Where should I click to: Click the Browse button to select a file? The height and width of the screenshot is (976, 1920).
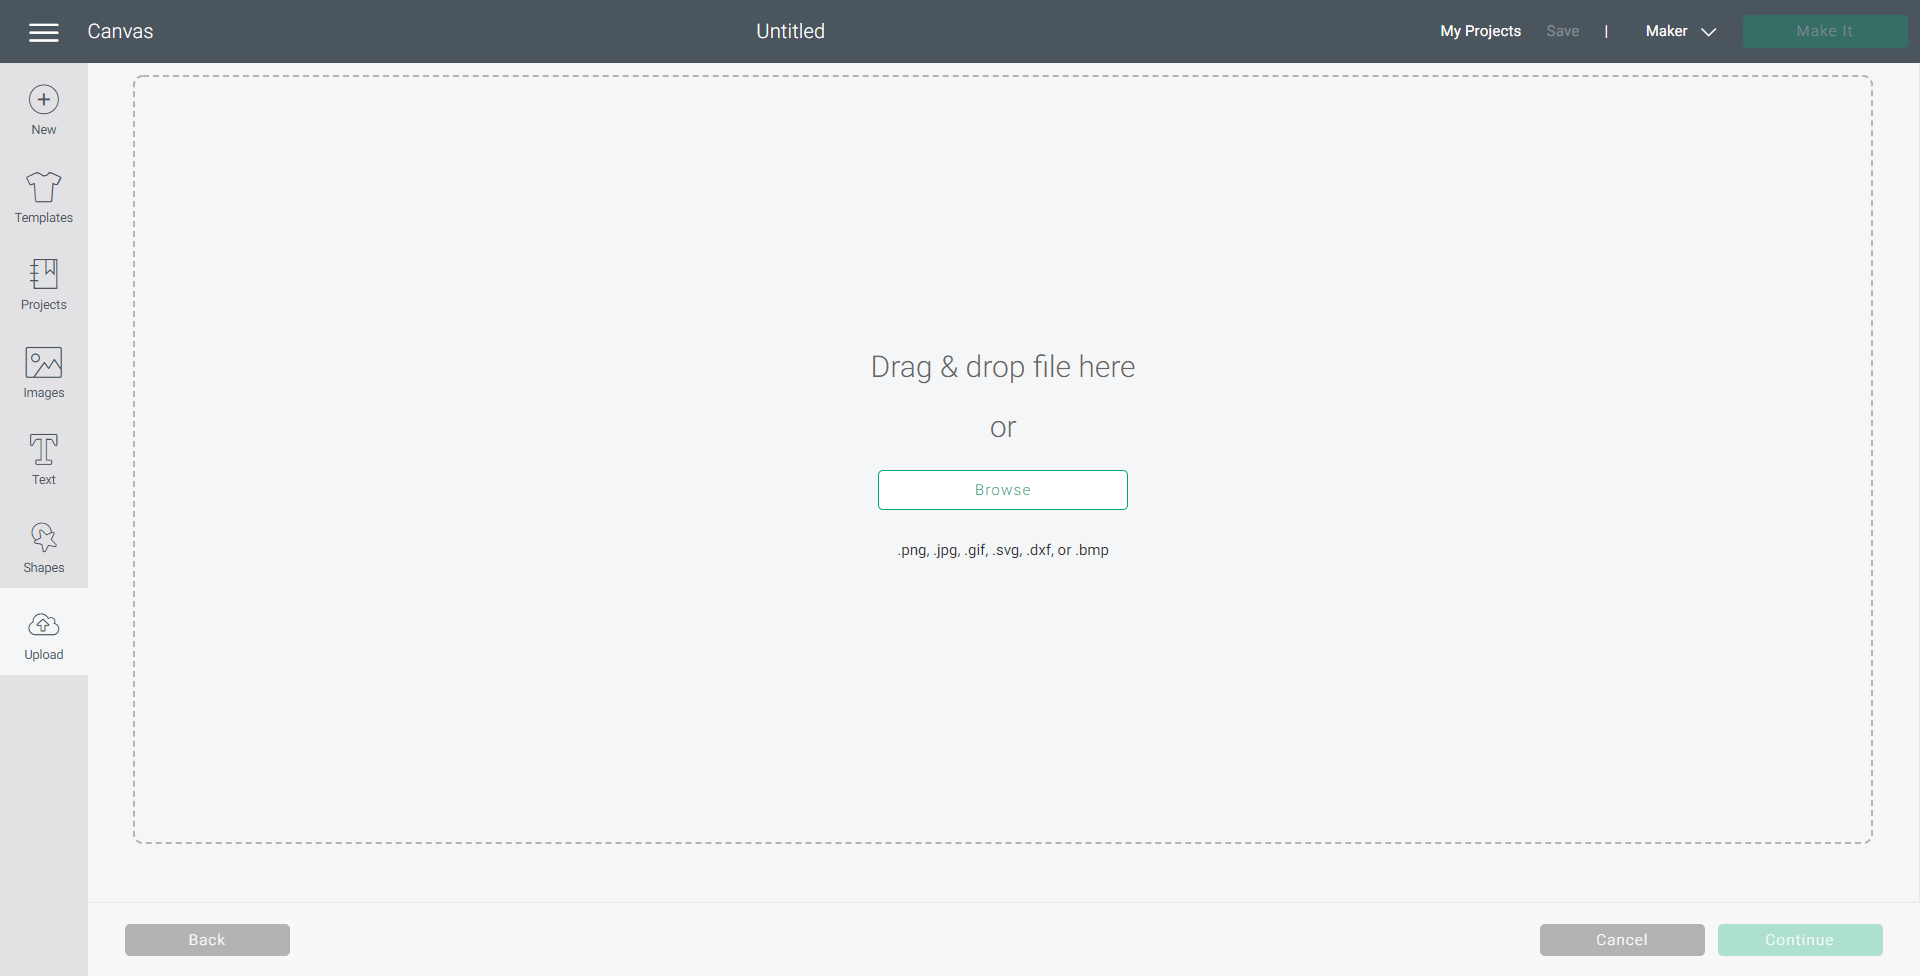(x=1002, y=489)
